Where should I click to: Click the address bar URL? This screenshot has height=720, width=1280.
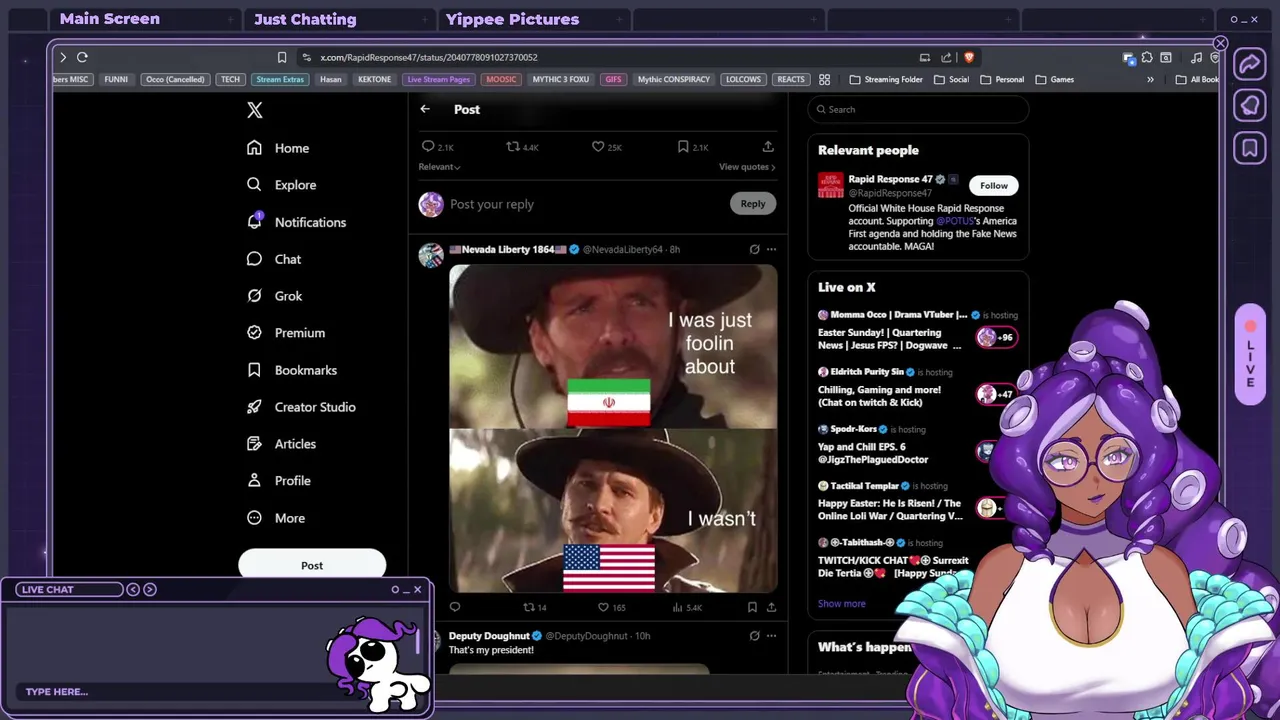click(x=429, y=57)
